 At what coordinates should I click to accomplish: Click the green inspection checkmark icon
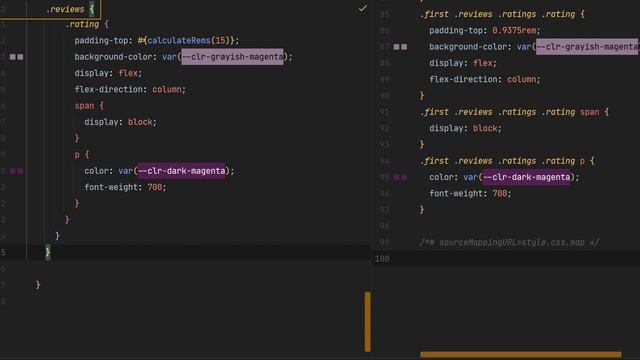(363, 8)
